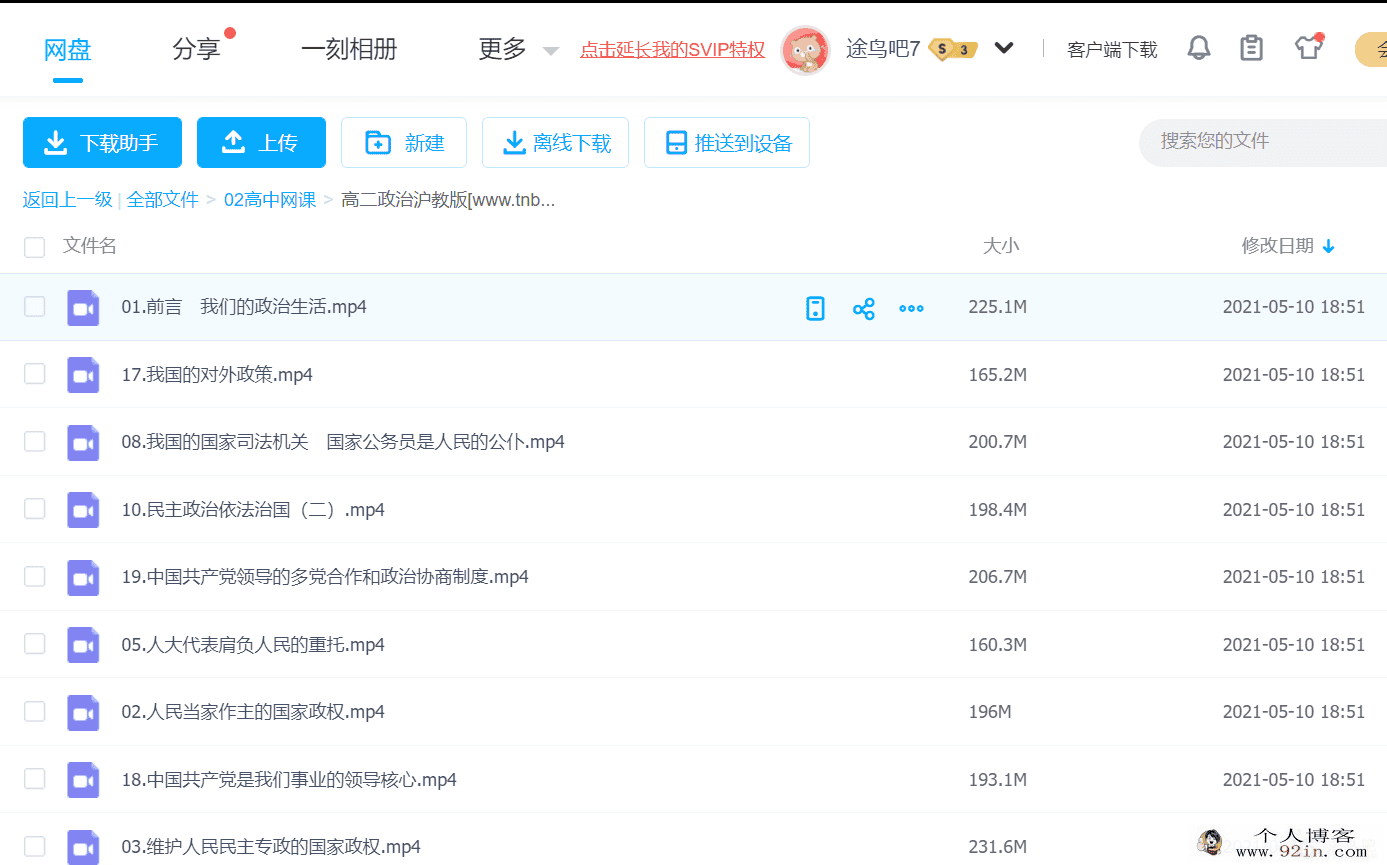Image resolution: width=1387 pixels, height=865 pixels.
Task: Click the 新建 new folder button
Action: click(x=404, y=142)
